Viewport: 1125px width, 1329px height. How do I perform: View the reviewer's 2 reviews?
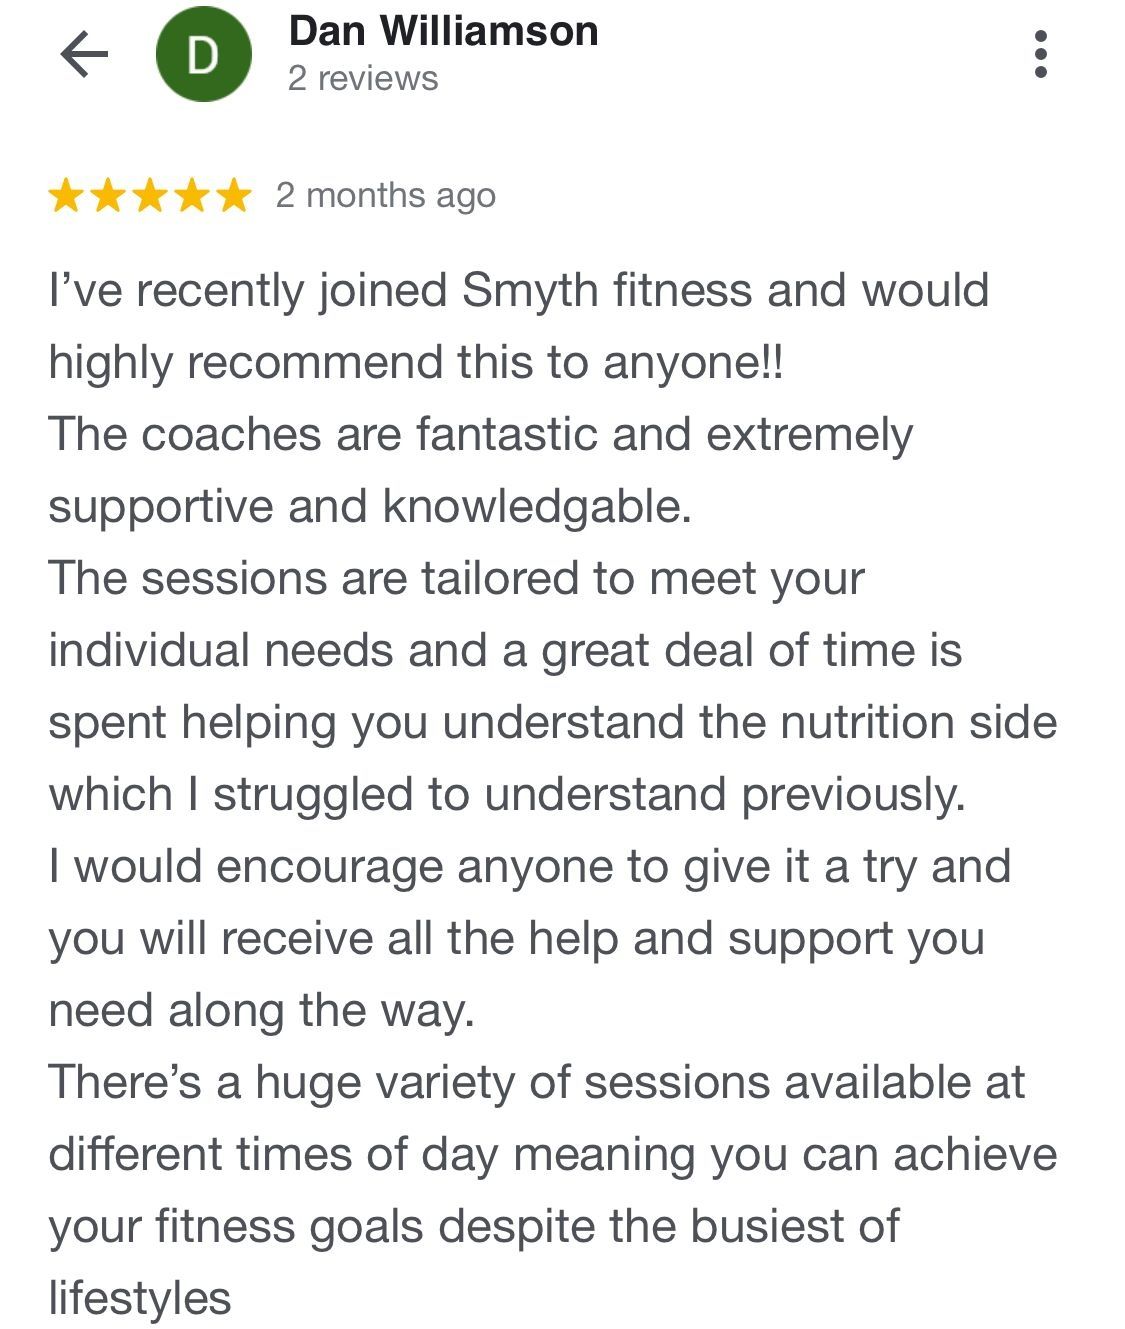click(x=363, y=78)
